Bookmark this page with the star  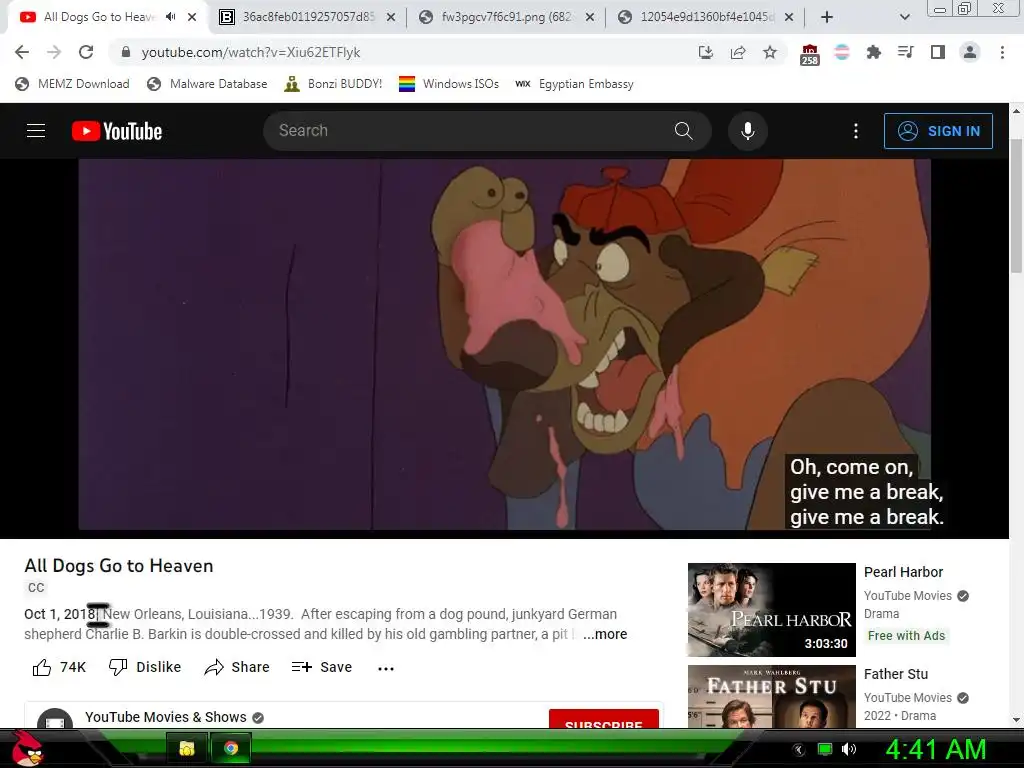(770, 52)
